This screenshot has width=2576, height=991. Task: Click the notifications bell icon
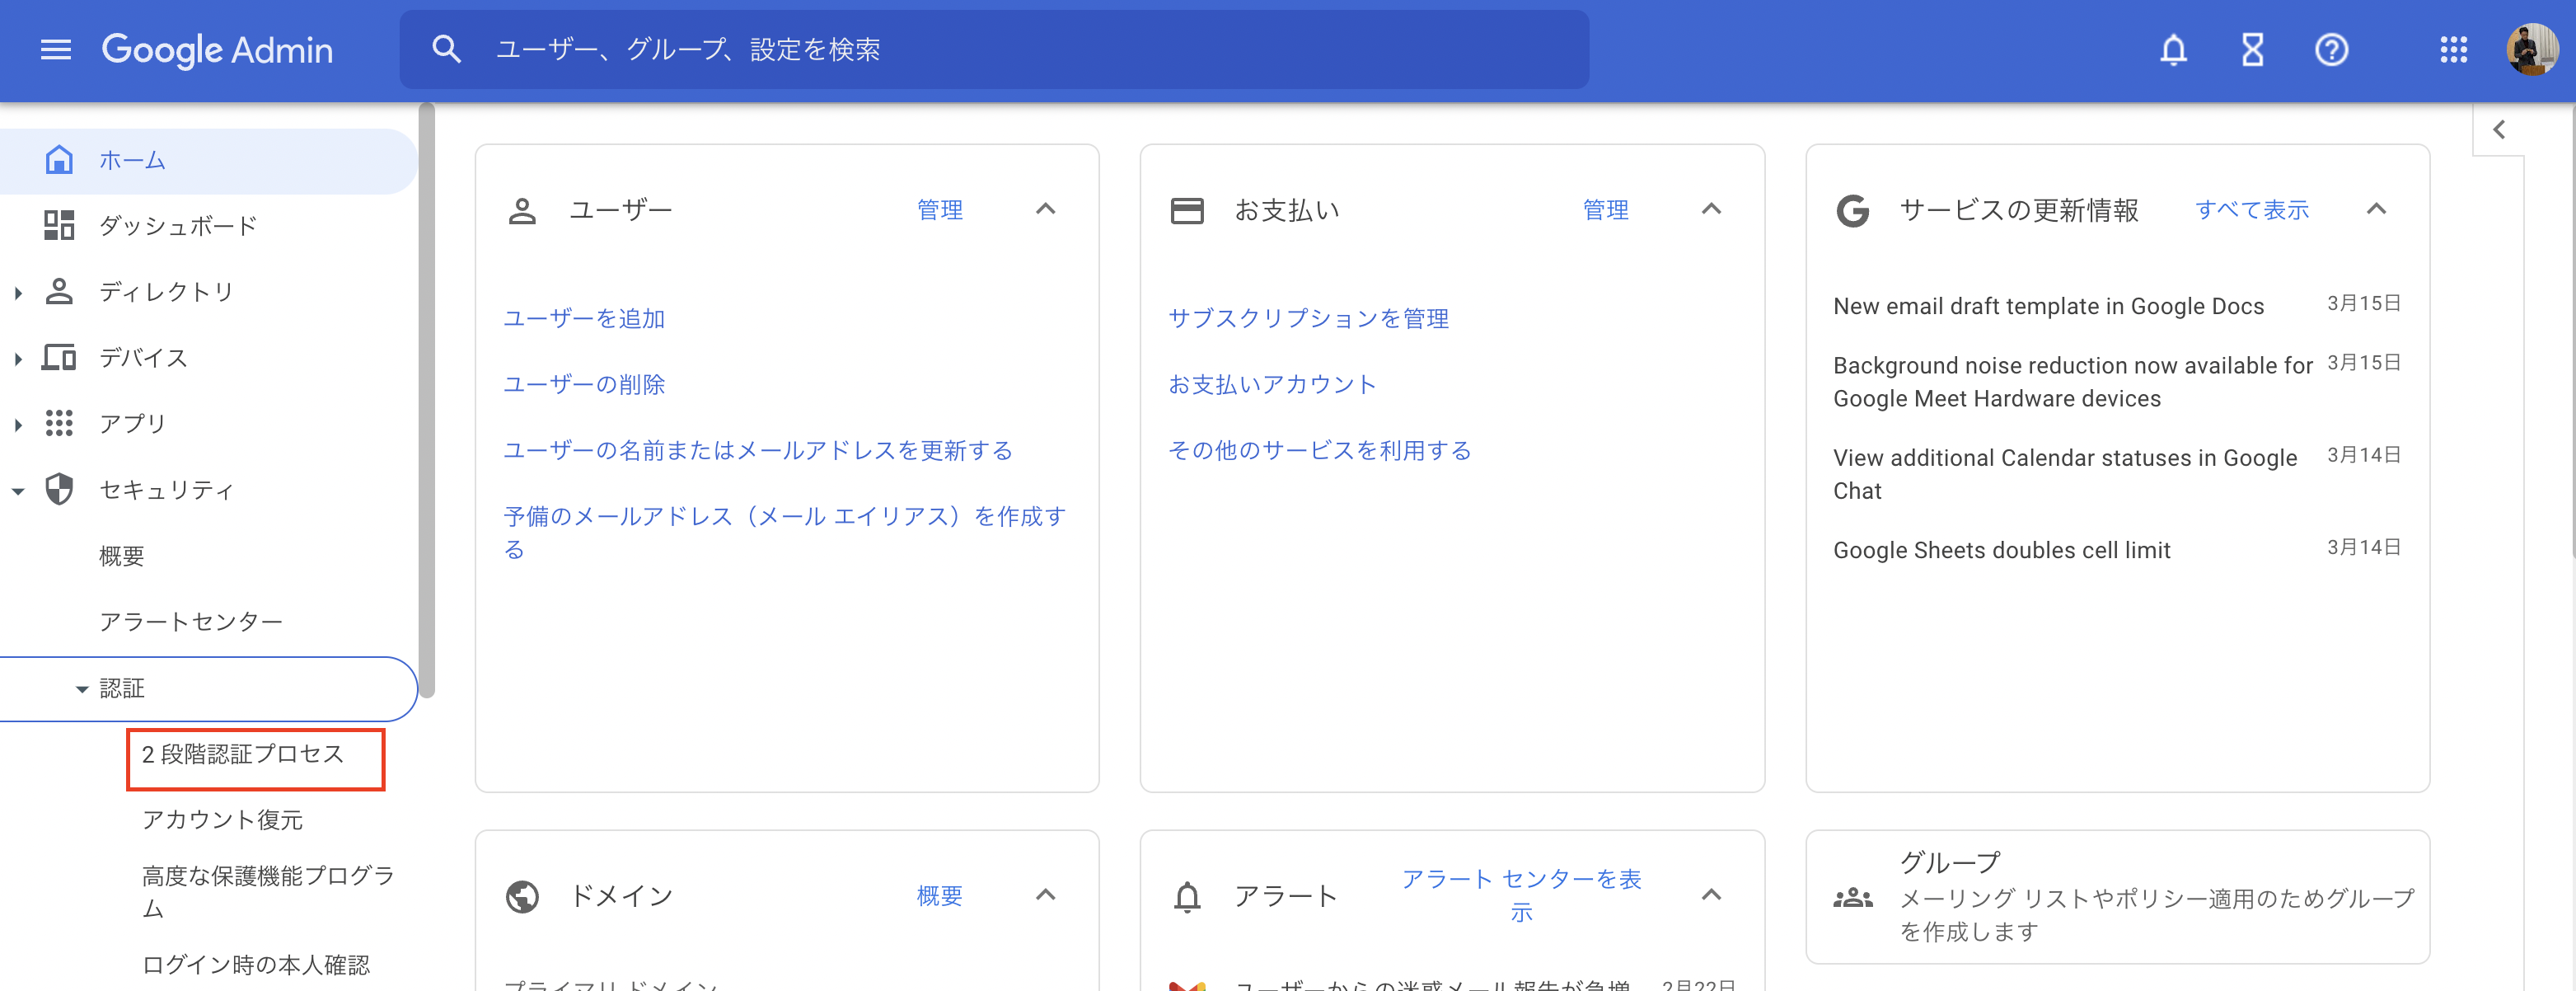(2173, 50)
